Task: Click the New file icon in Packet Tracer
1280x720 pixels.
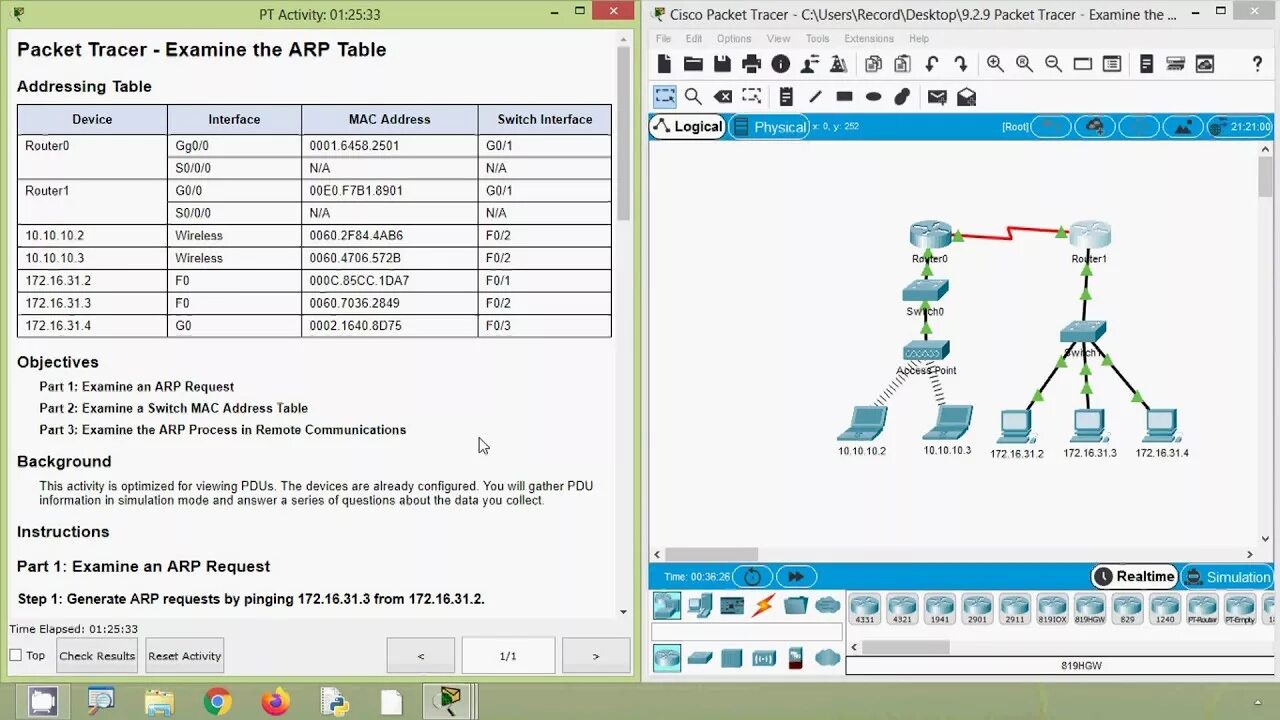Action: [665, 64]
